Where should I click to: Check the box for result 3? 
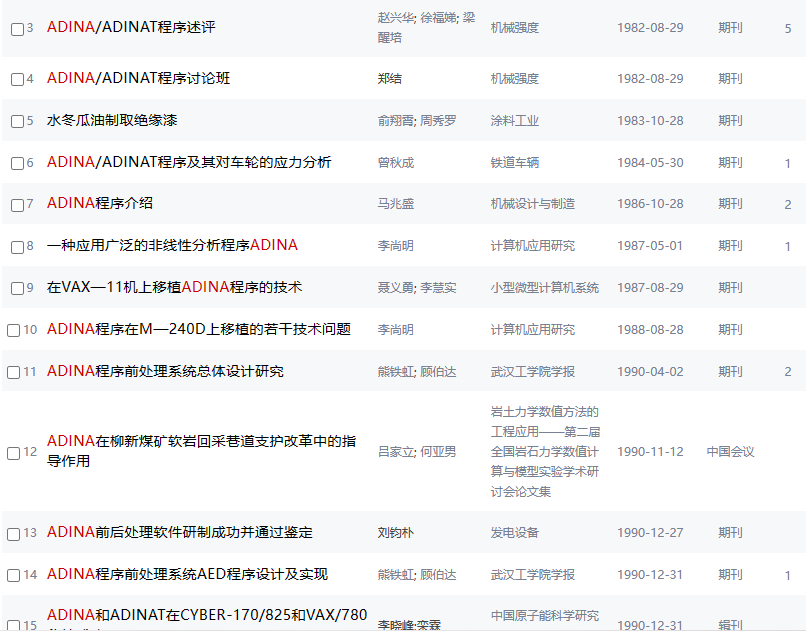(x=15, y=27)
